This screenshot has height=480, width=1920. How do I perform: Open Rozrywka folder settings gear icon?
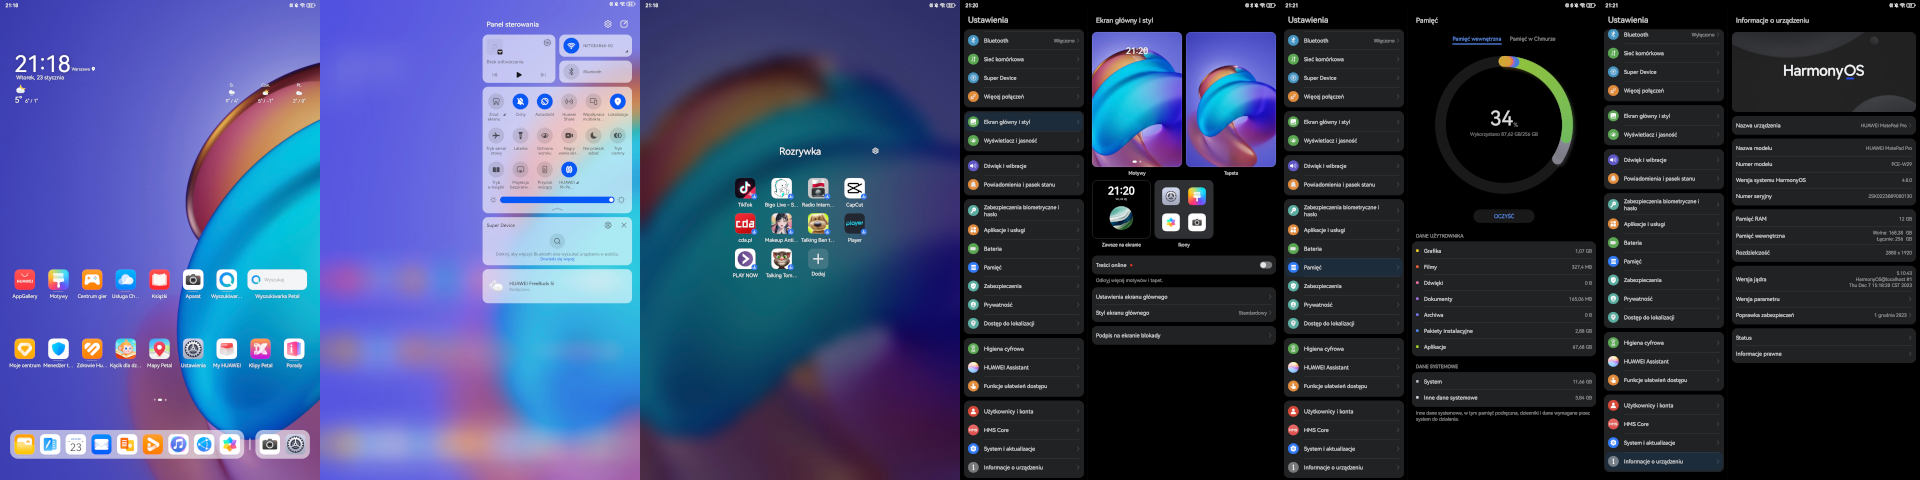(875, 151)
